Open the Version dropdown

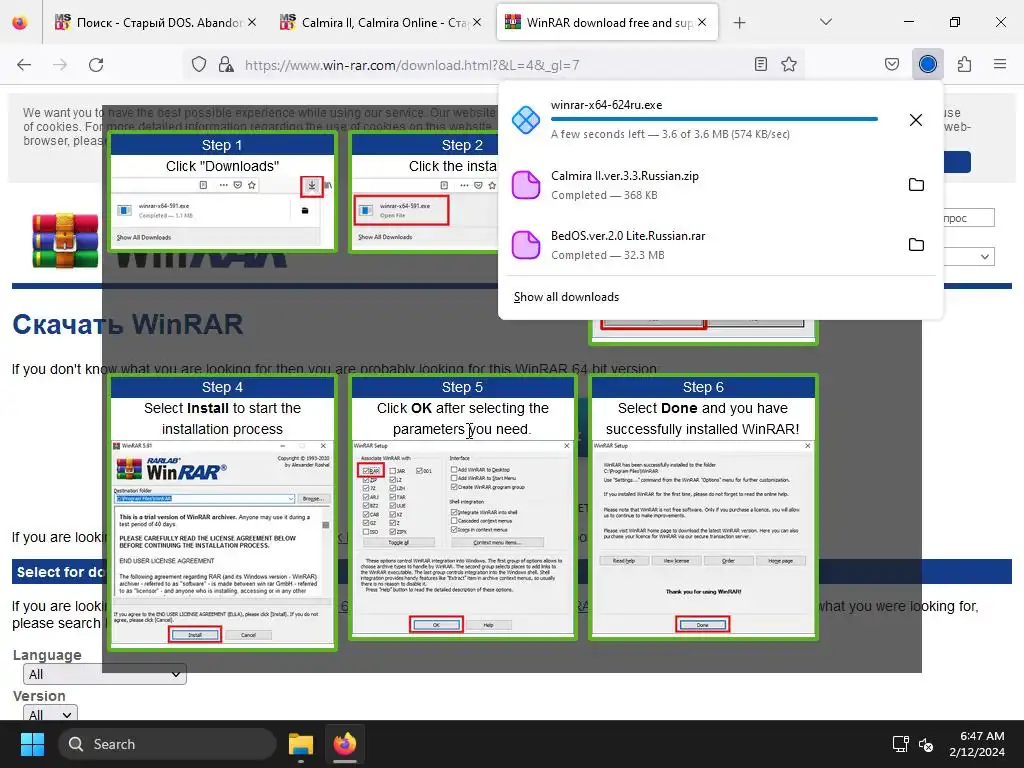50,713
